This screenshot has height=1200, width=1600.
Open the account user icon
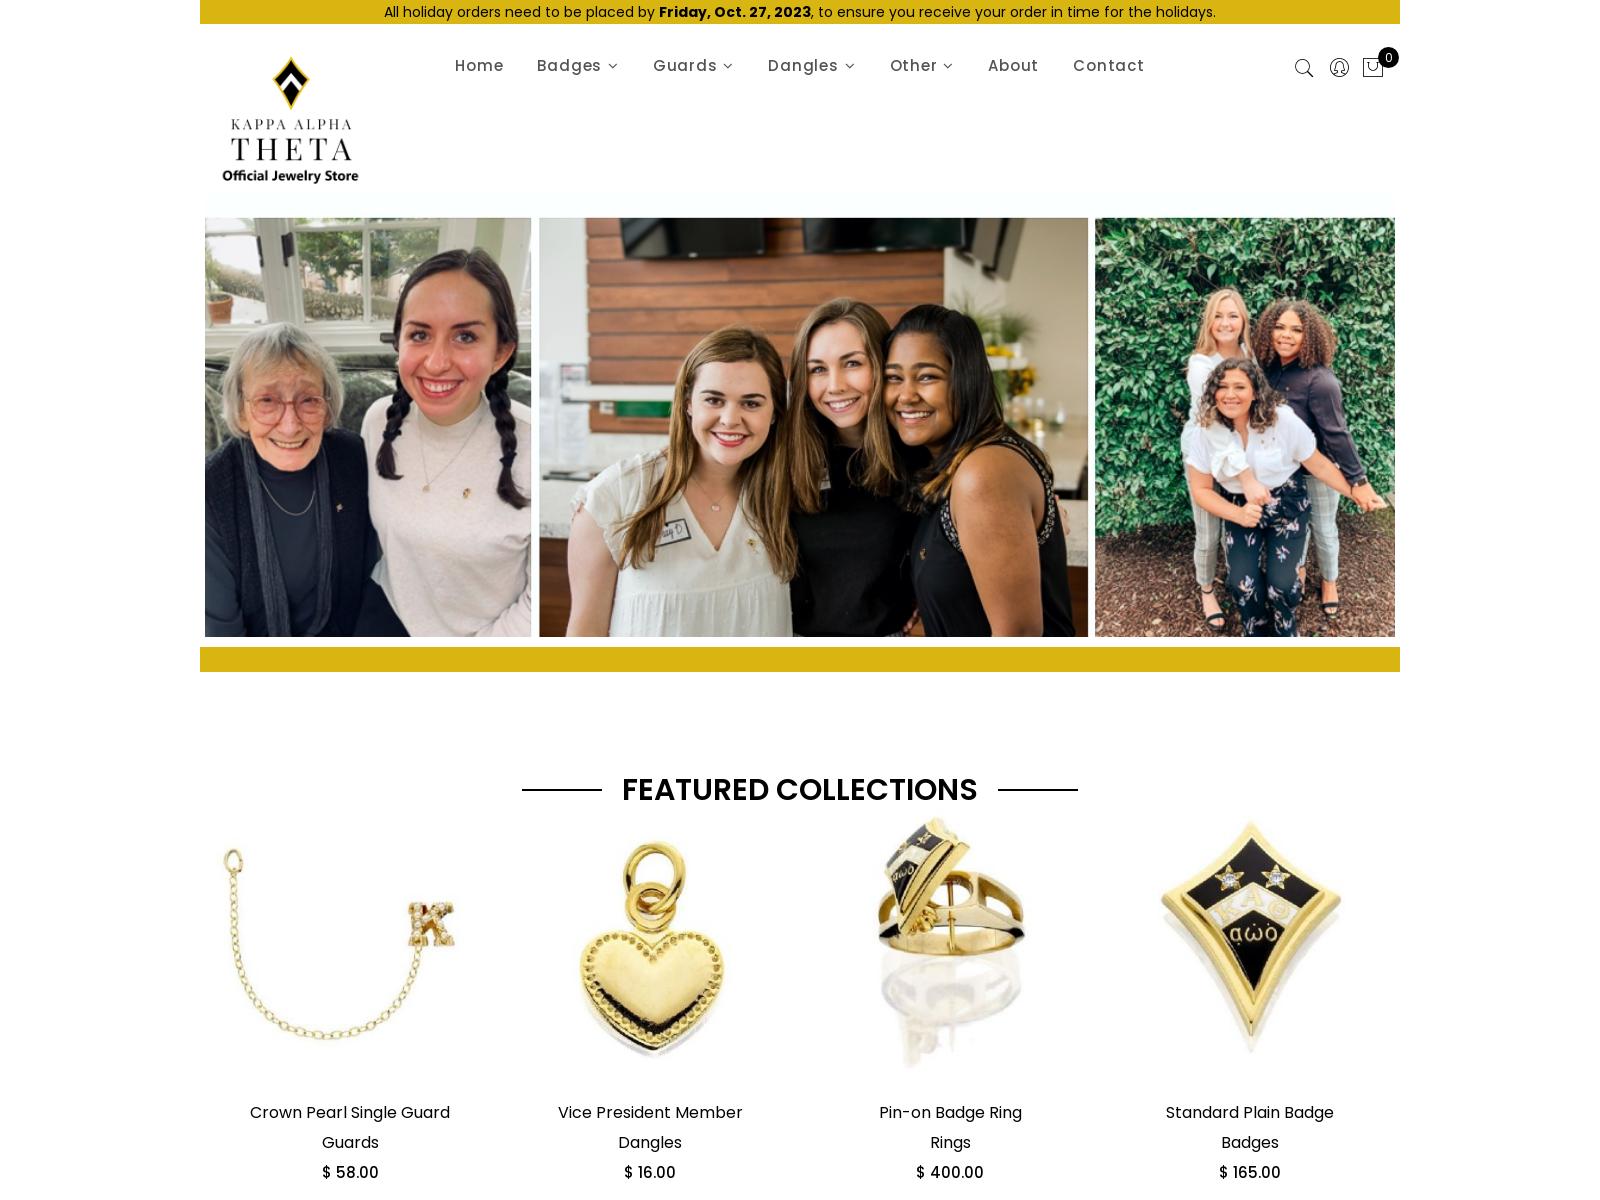coord(1339,68)
